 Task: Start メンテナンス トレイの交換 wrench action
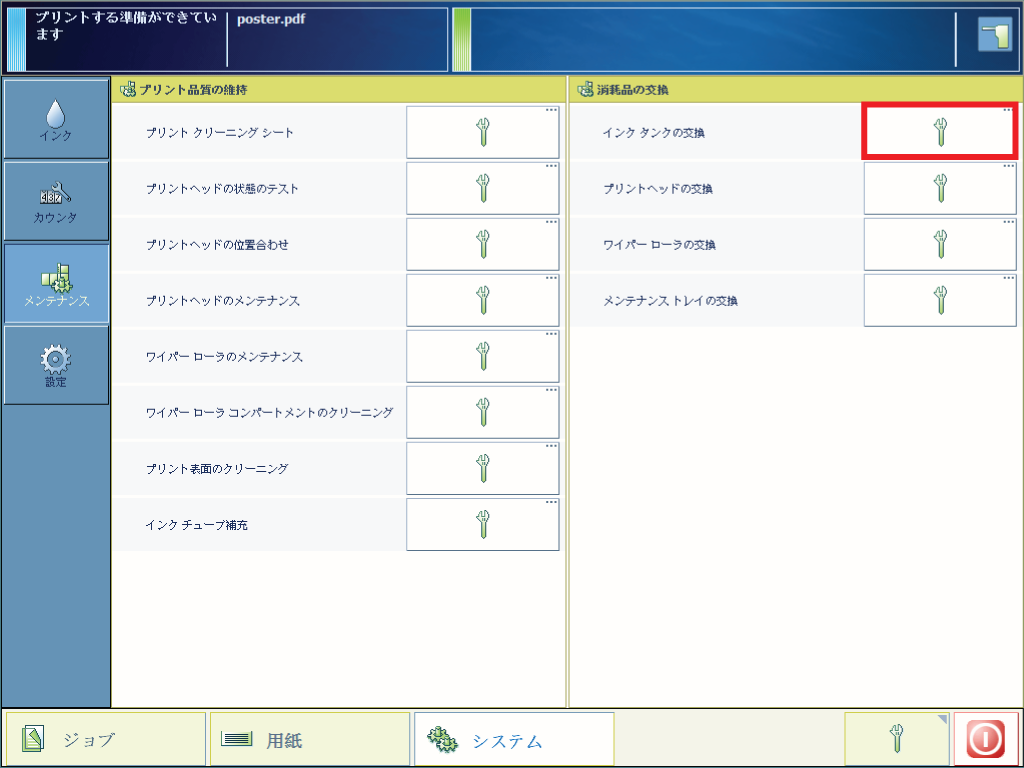click(940, 300)
